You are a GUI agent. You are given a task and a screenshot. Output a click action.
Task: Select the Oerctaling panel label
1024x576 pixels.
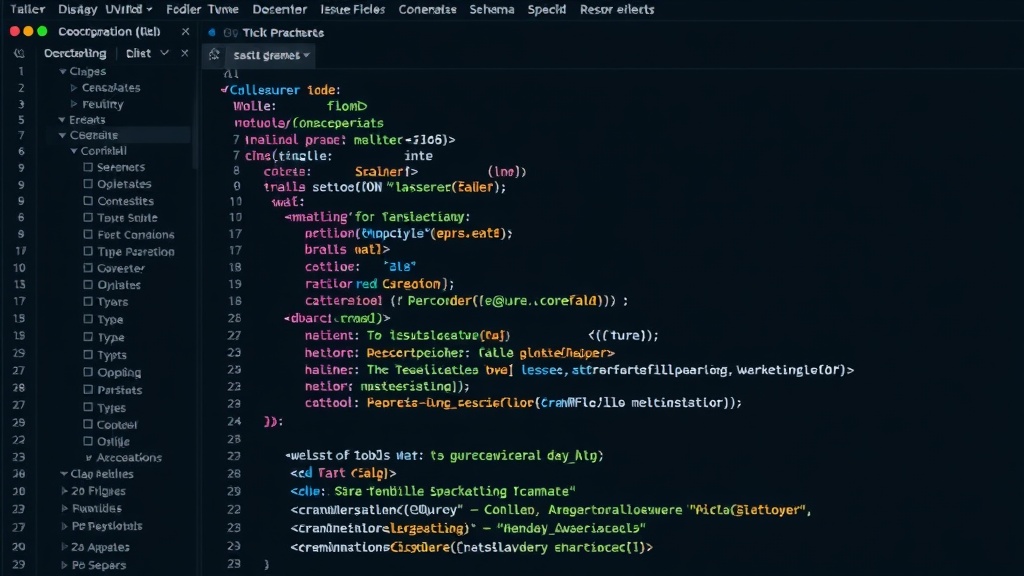75,53
